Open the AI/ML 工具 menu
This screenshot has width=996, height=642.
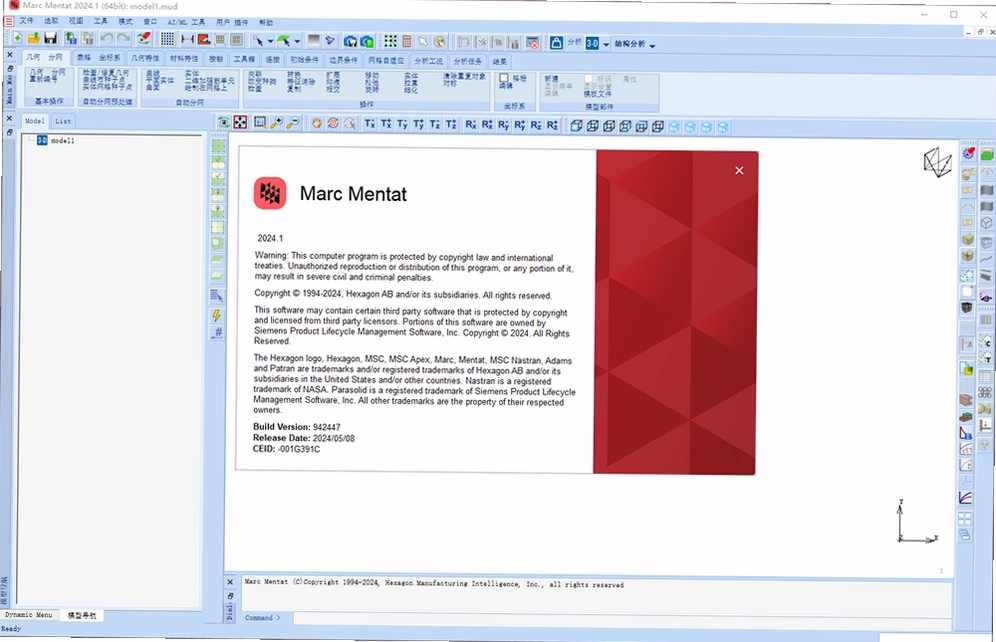[185, 22]
